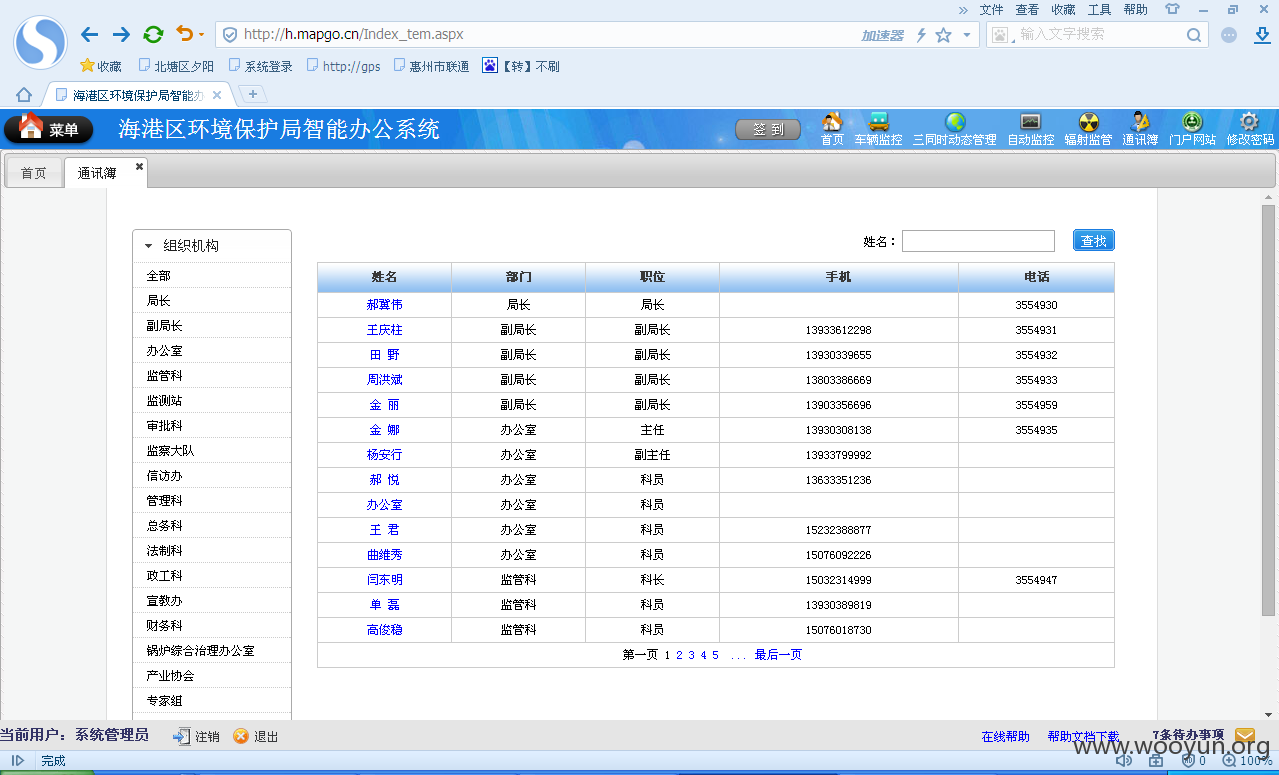Click phone number 13933612298
1279x775 pixels.
pos(838,330)
